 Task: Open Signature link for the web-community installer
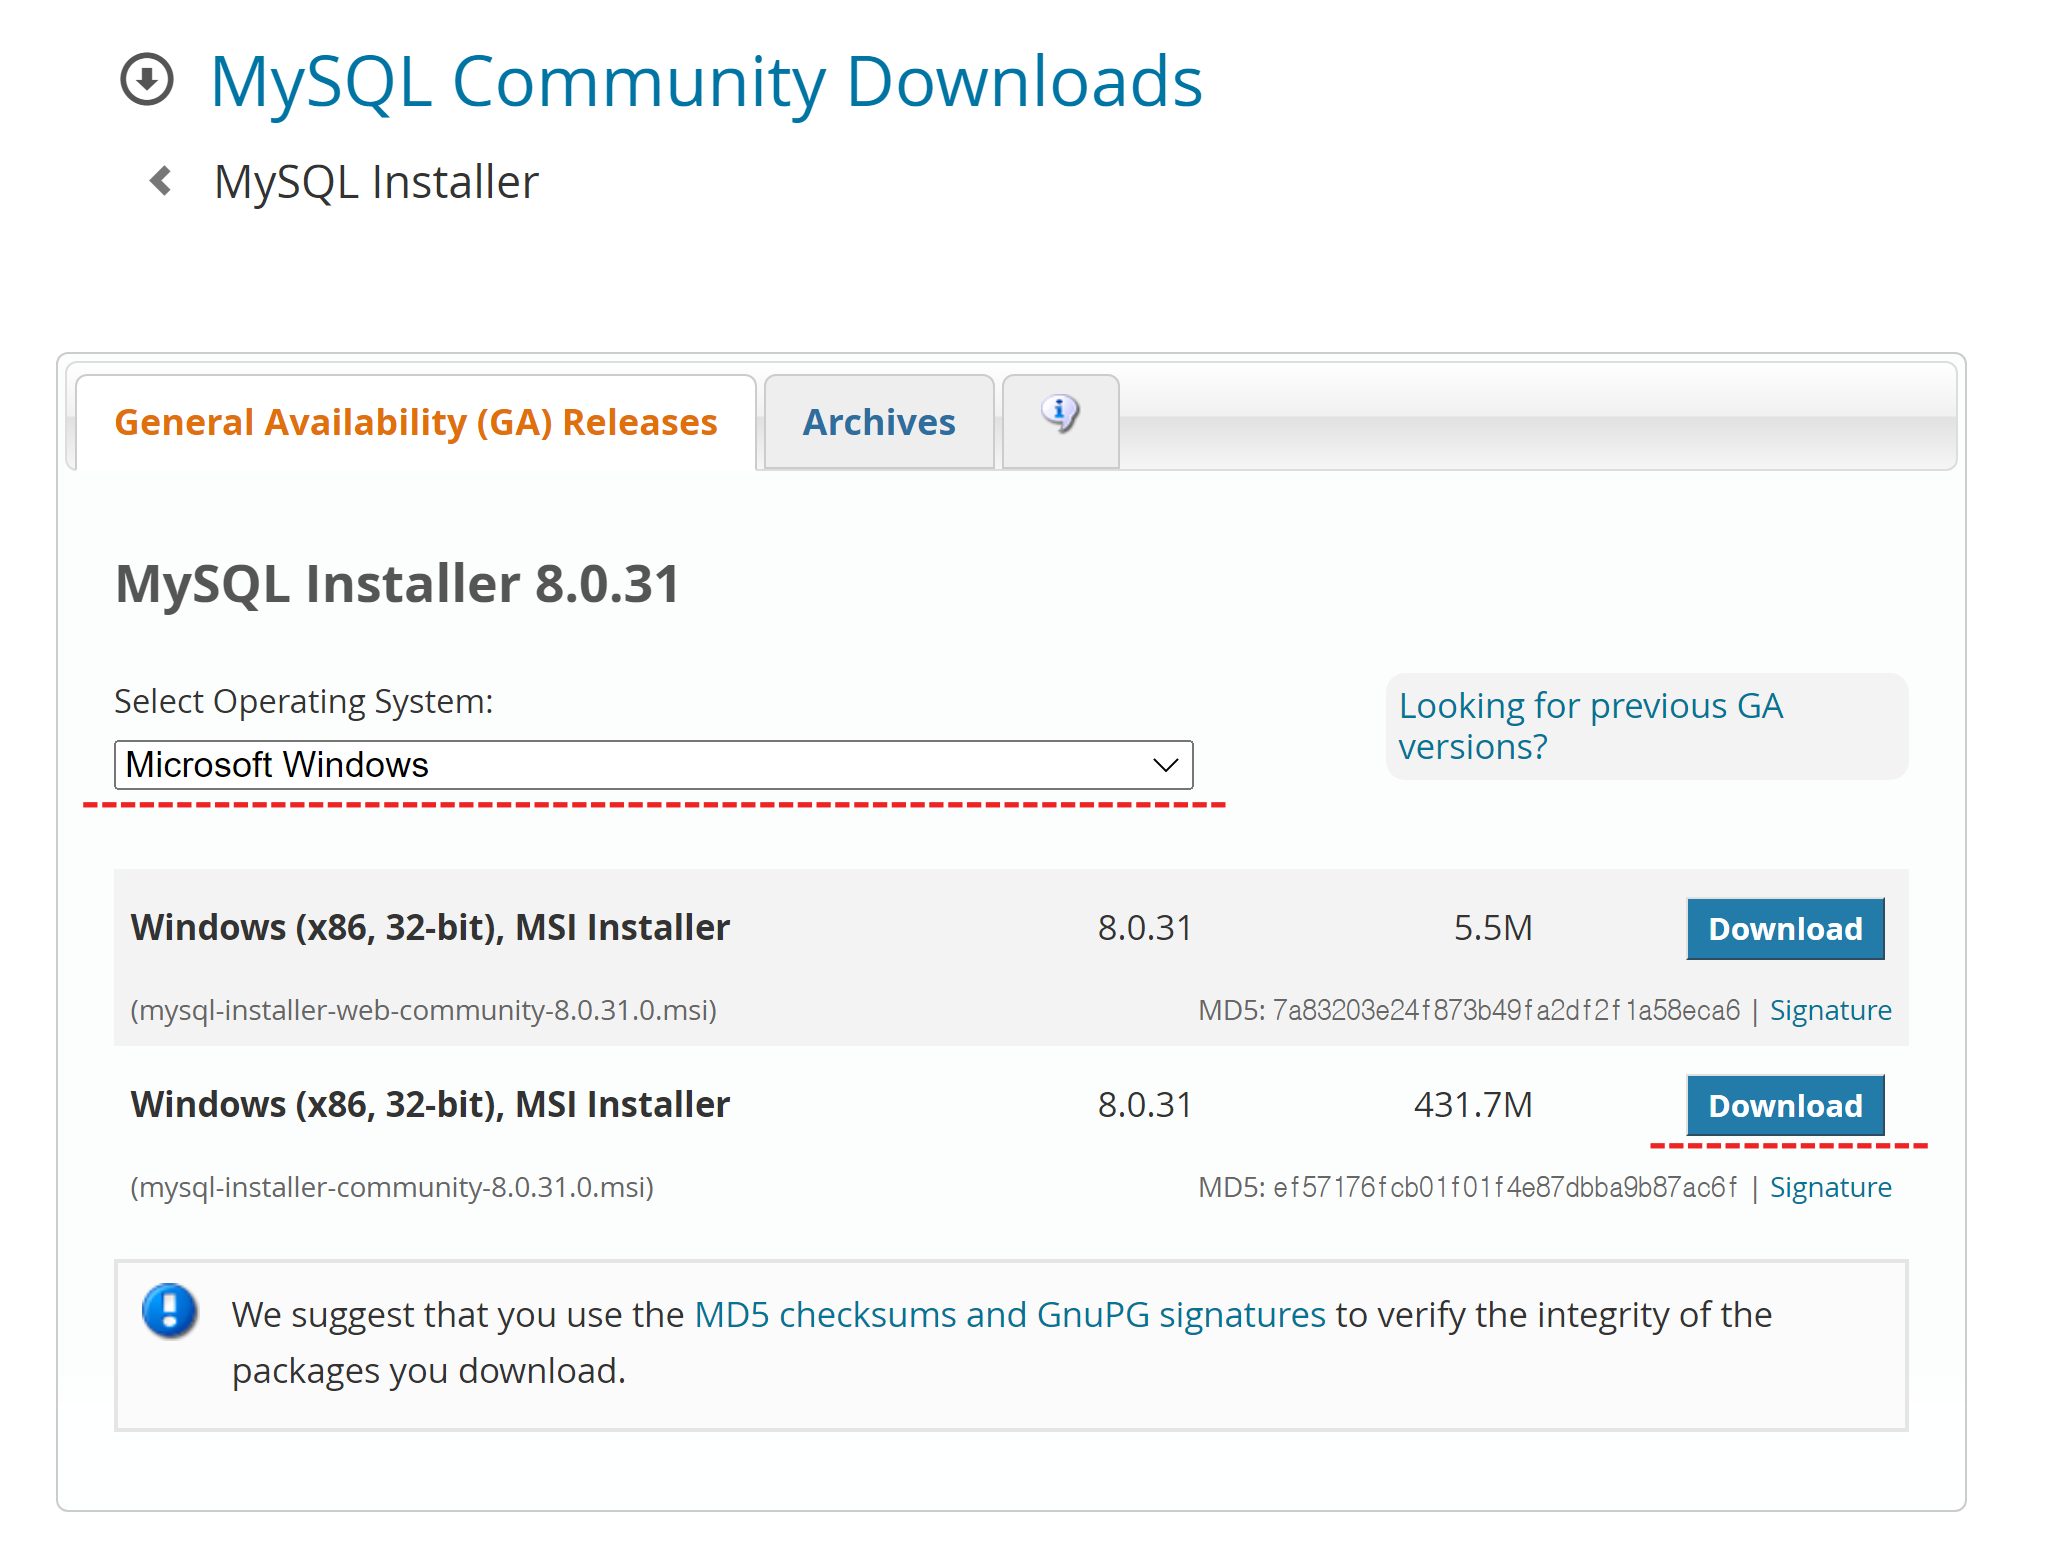pyautogui.click(x=1830, y=1010)
